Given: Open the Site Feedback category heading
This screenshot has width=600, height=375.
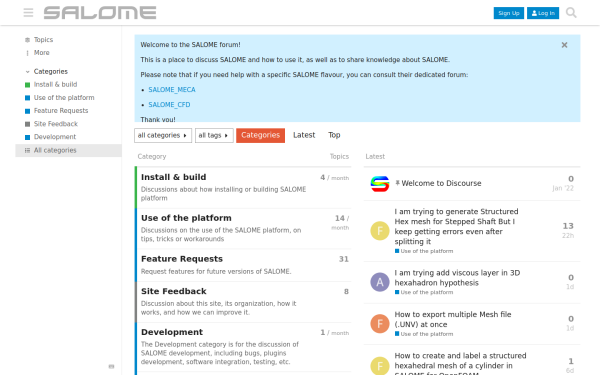Looking at the screenshot, I should pos(173,292).
